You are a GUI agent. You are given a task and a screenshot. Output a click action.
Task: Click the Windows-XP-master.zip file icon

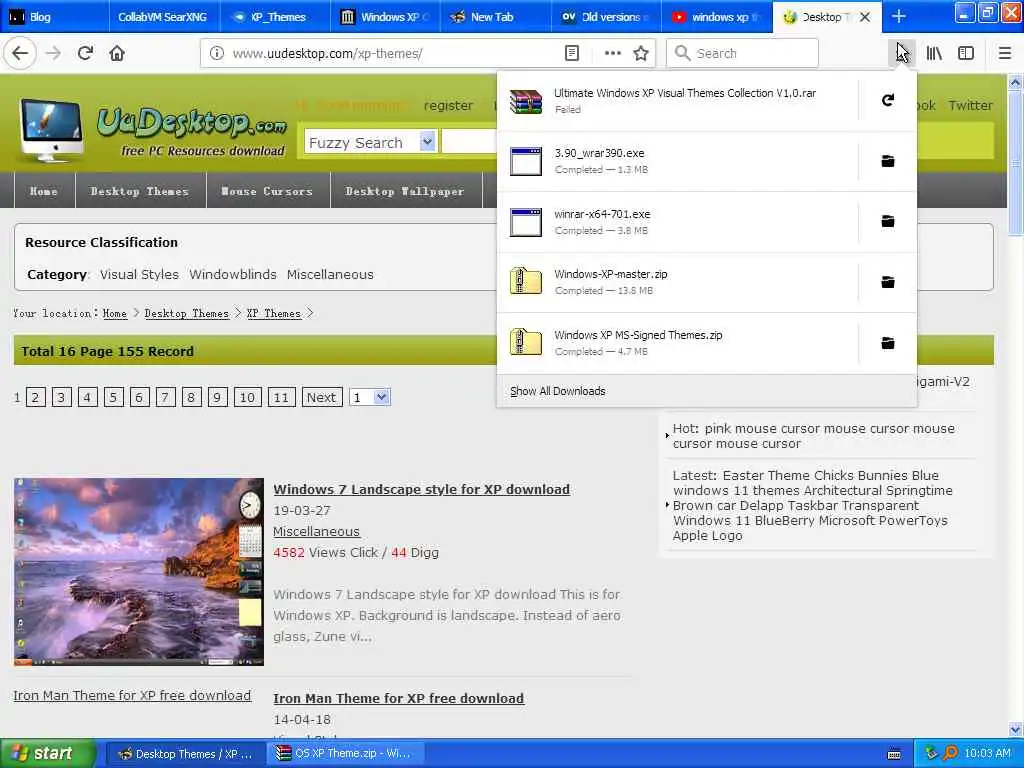526,282
